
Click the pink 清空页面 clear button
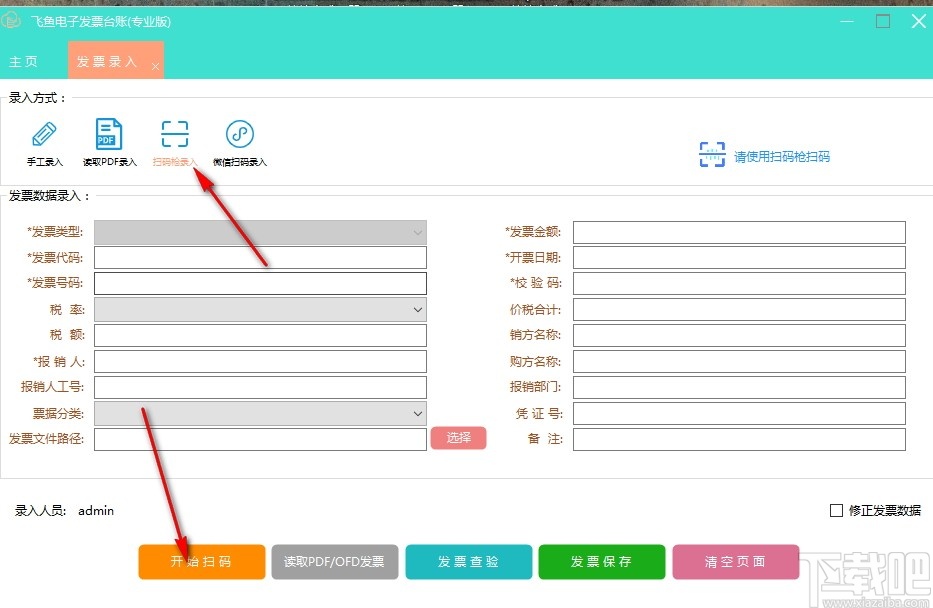point(736,561)
